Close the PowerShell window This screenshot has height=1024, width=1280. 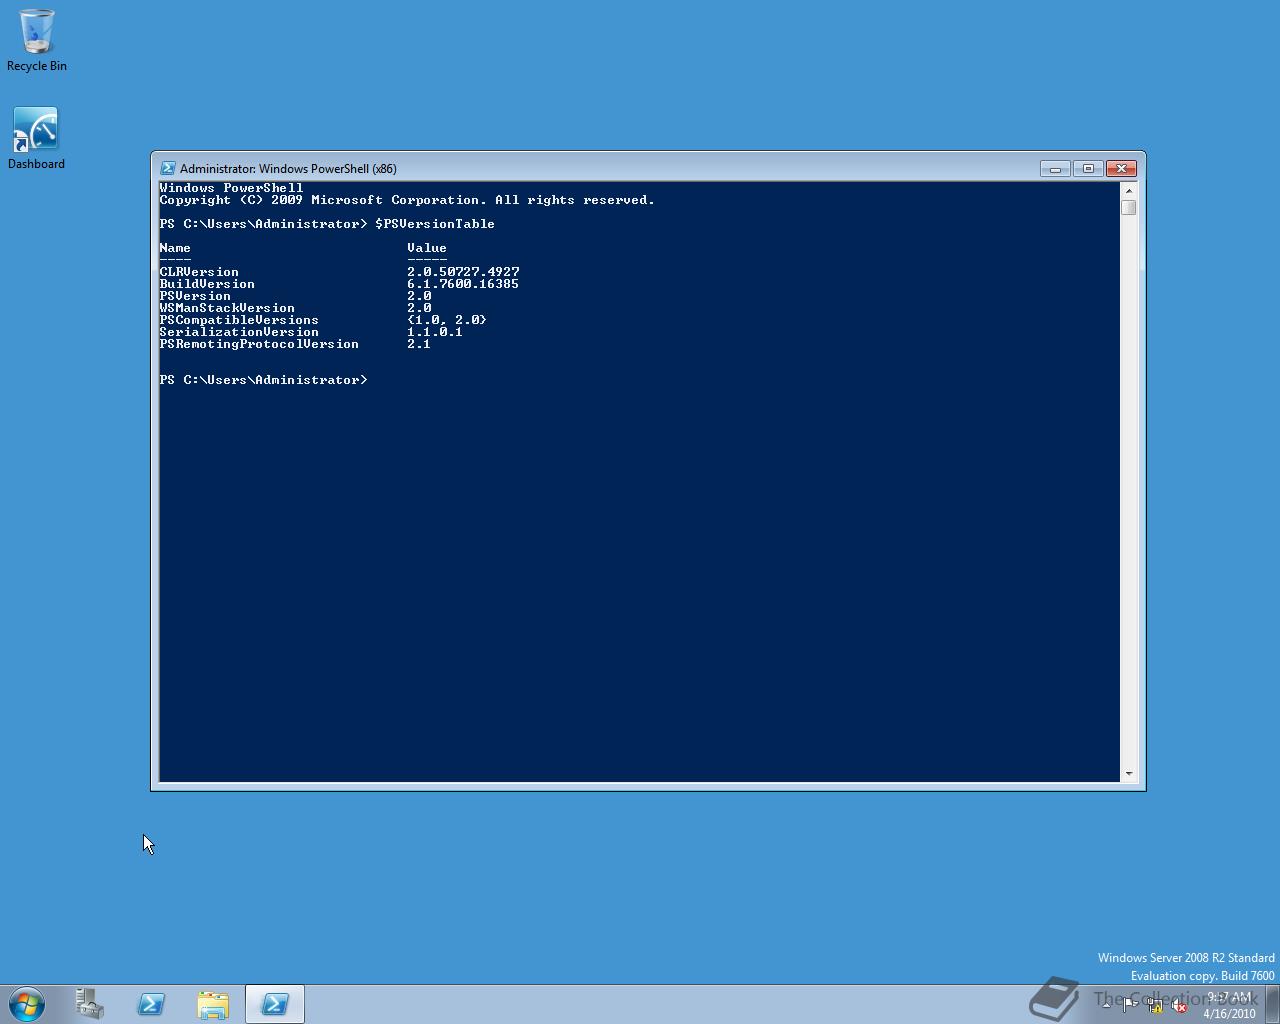pyautogui.click(x=1121, y=168)
